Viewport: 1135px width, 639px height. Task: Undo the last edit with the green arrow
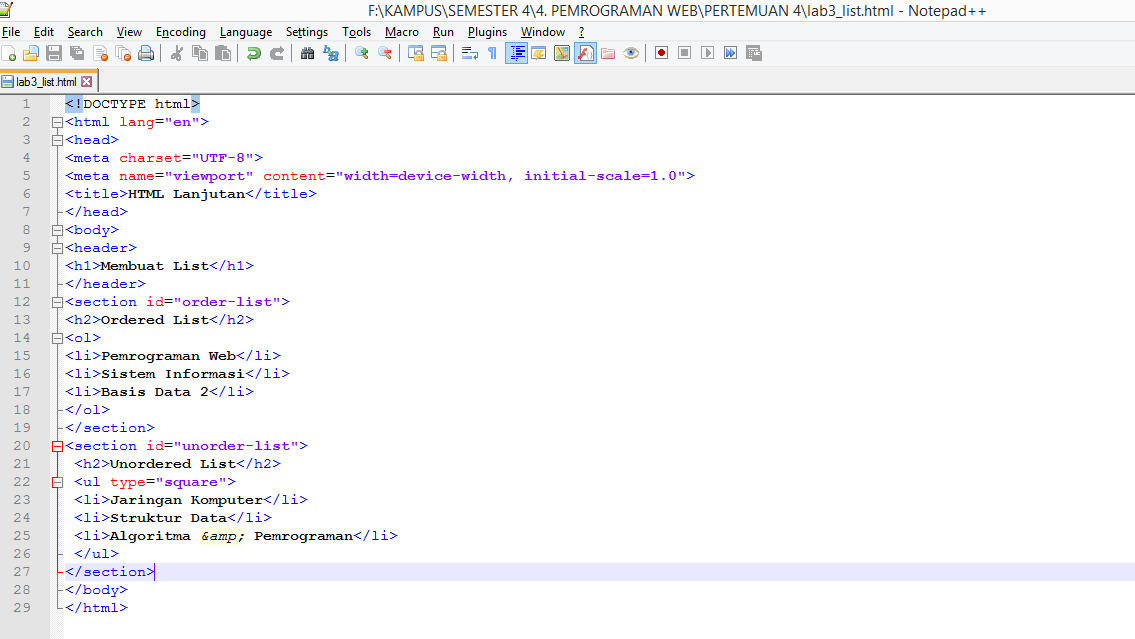pyautogui.click(x=252, y=53)
